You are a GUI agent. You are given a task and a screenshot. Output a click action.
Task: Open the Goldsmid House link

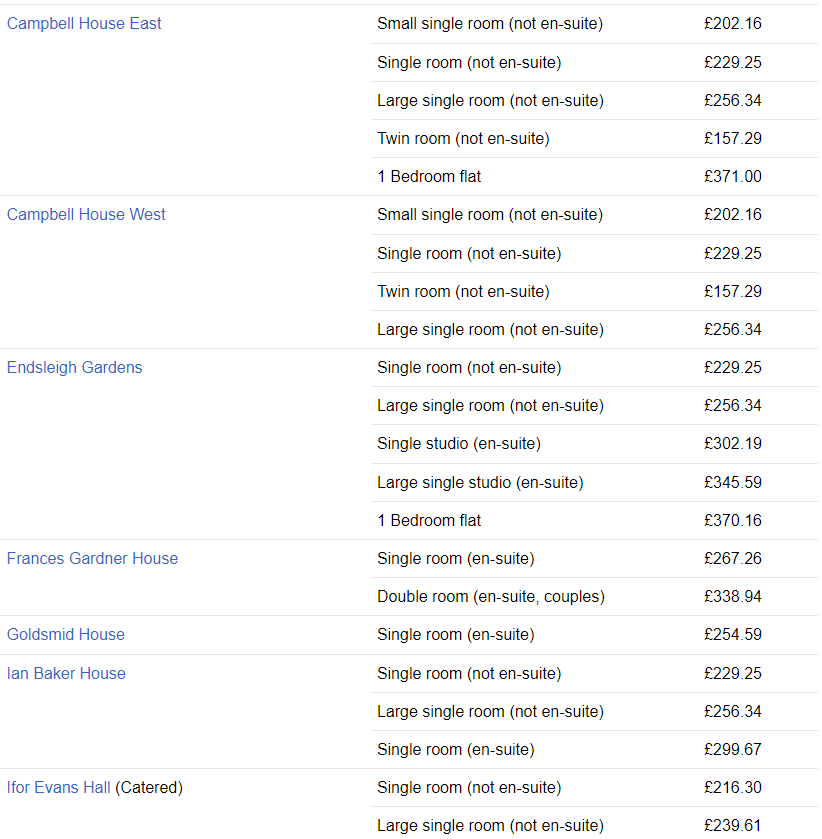click(65, 635)
